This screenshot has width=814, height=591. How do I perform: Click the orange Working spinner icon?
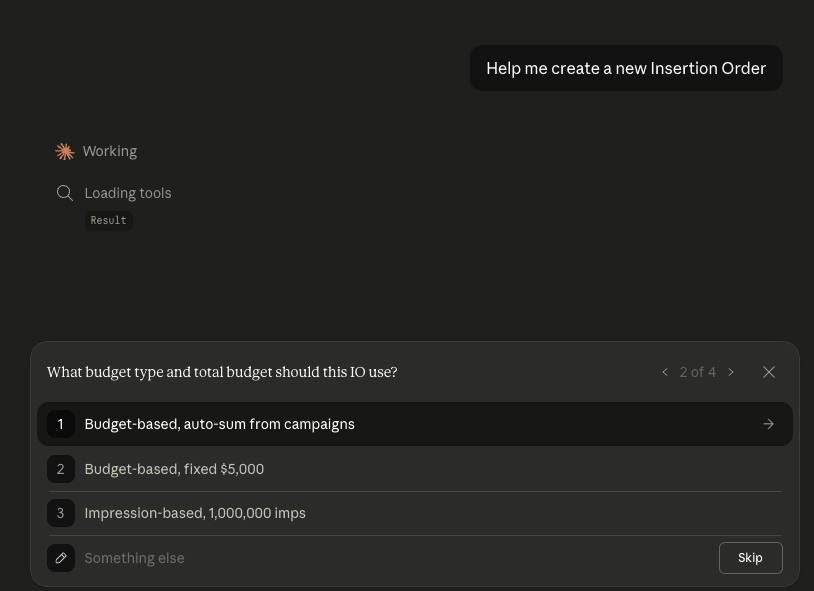click(x=65, y=152)
